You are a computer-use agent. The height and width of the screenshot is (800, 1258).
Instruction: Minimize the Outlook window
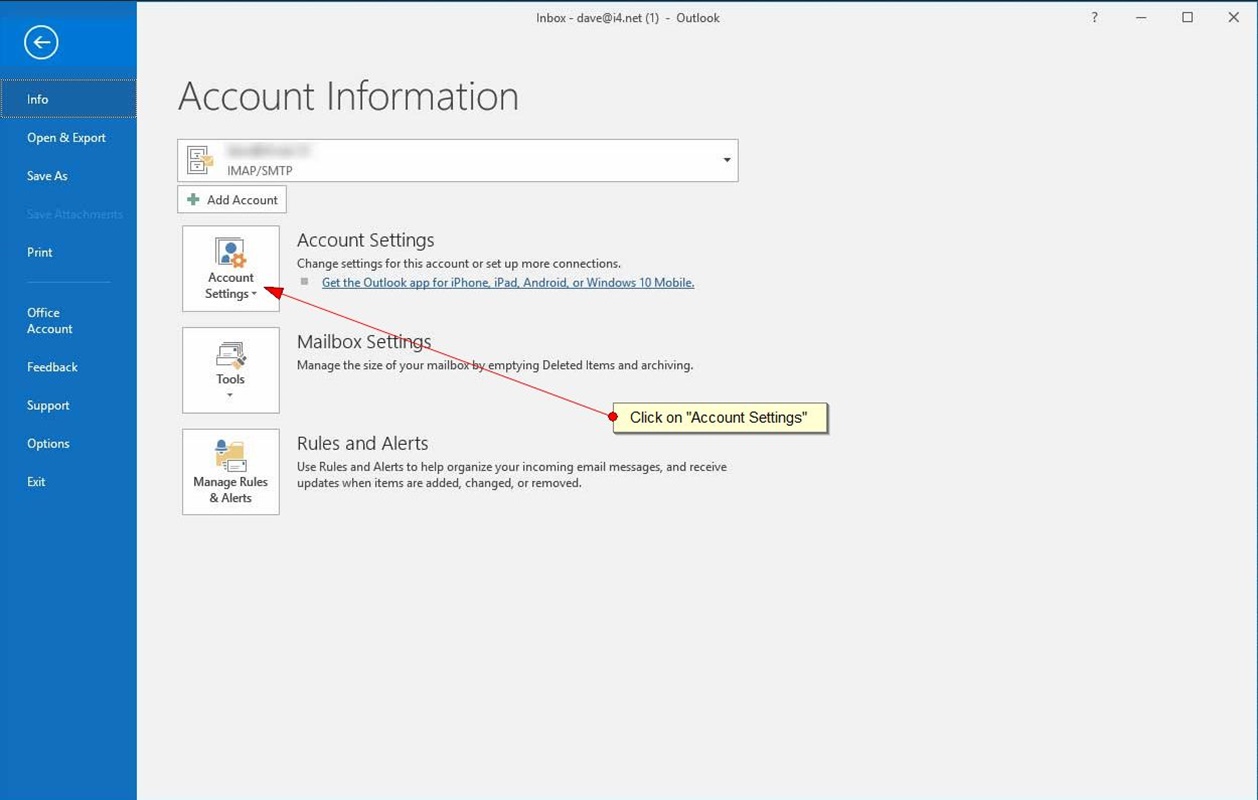1141,17
